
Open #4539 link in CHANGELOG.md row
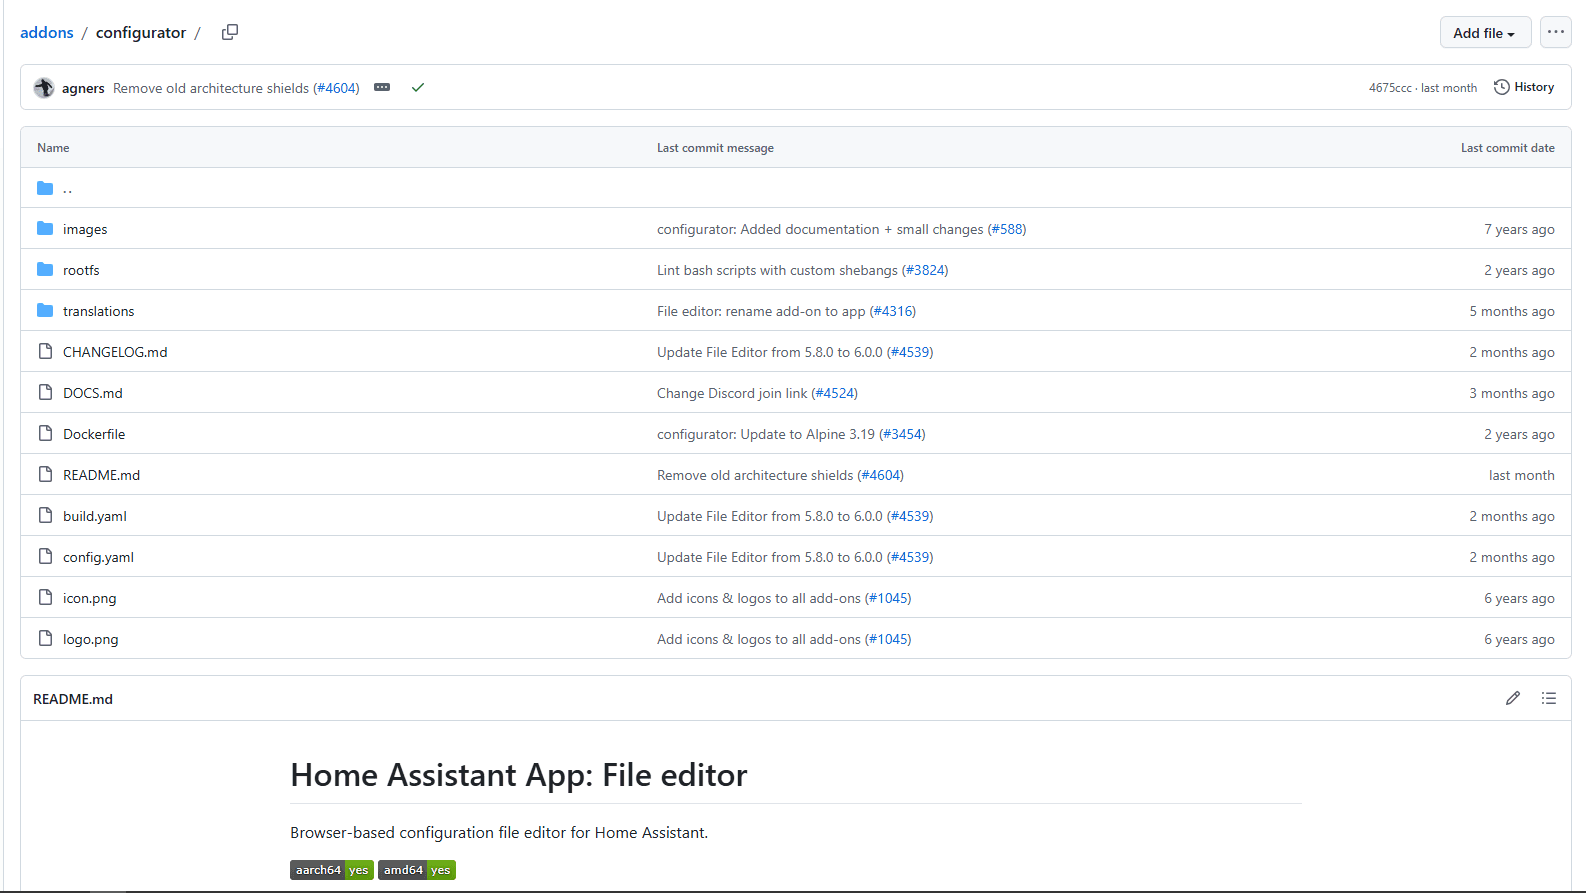pyautogui.click(x=910, y=353)
